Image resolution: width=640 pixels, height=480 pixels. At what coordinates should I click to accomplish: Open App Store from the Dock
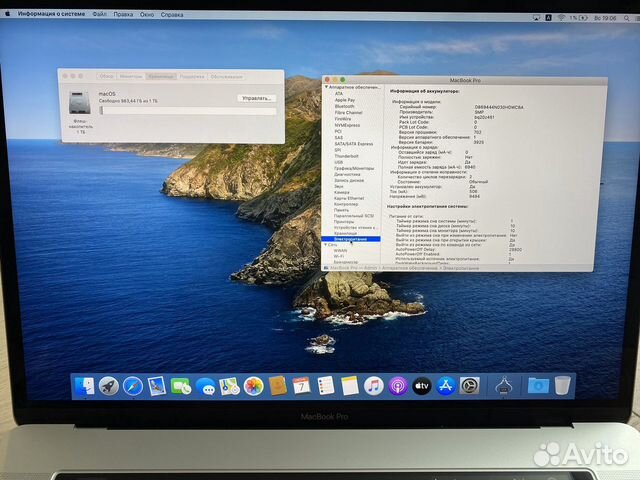(x=446, y=386)
